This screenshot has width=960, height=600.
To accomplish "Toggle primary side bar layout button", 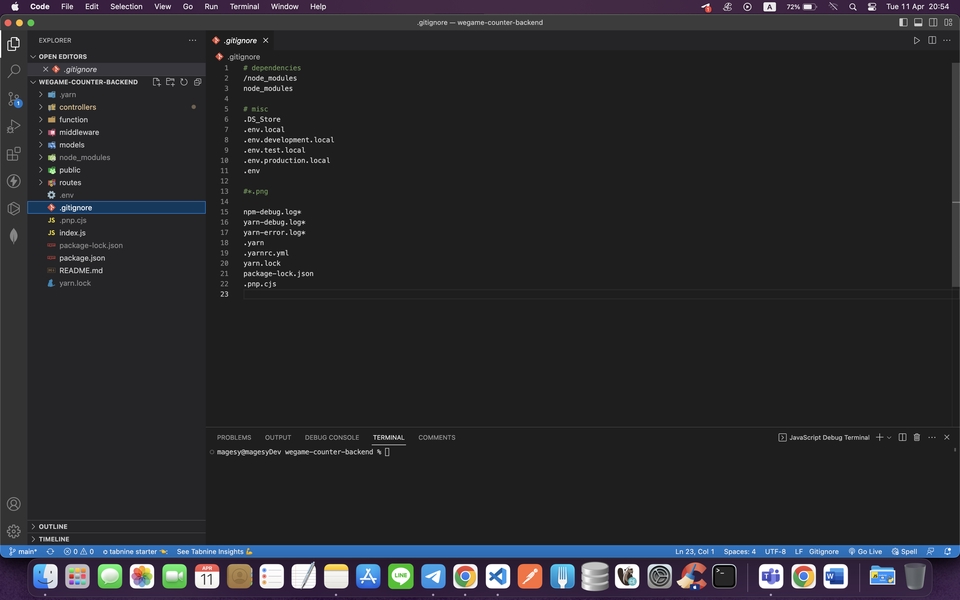I will point(903,23).
